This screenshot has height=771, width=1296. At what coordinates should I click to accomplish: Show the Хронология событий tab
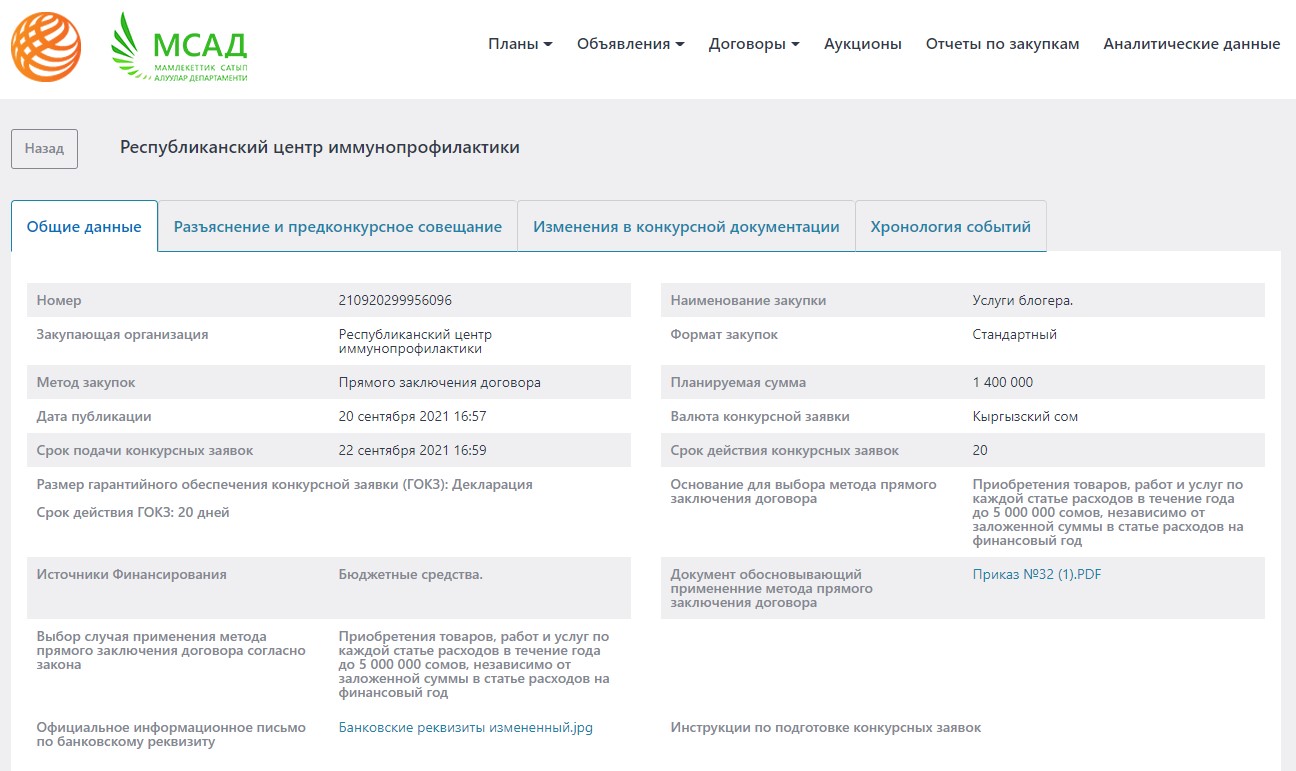click(950, 227)
